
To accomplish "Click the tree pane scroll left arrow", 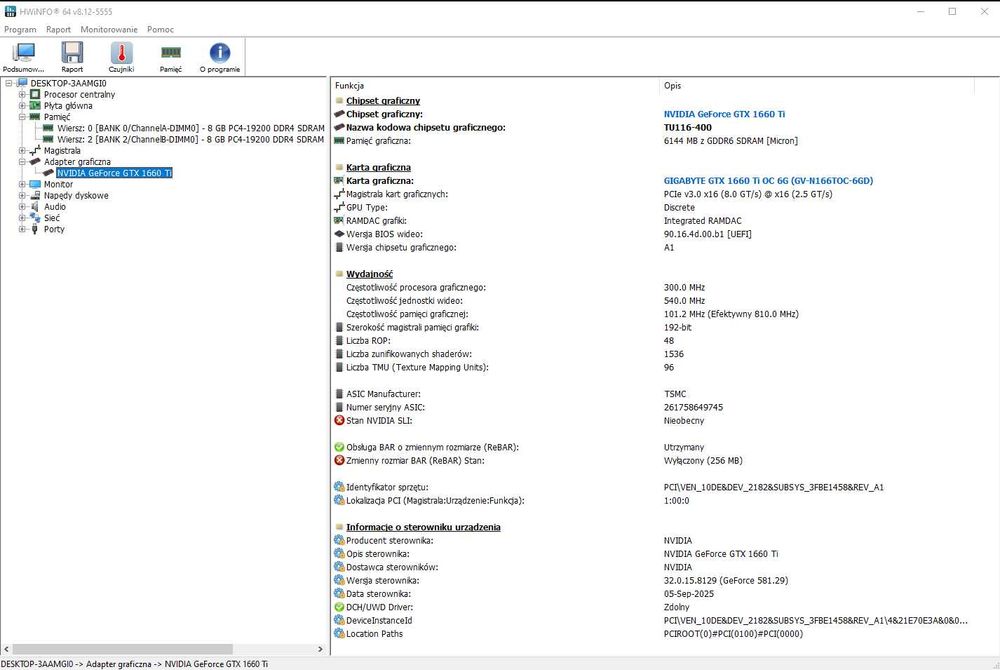I will (x=6, y=649).
